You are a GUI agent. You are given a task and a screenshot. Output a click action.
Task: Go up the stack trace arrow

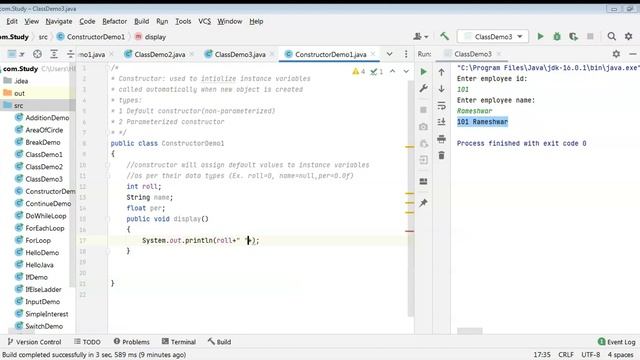coord(441,72)
